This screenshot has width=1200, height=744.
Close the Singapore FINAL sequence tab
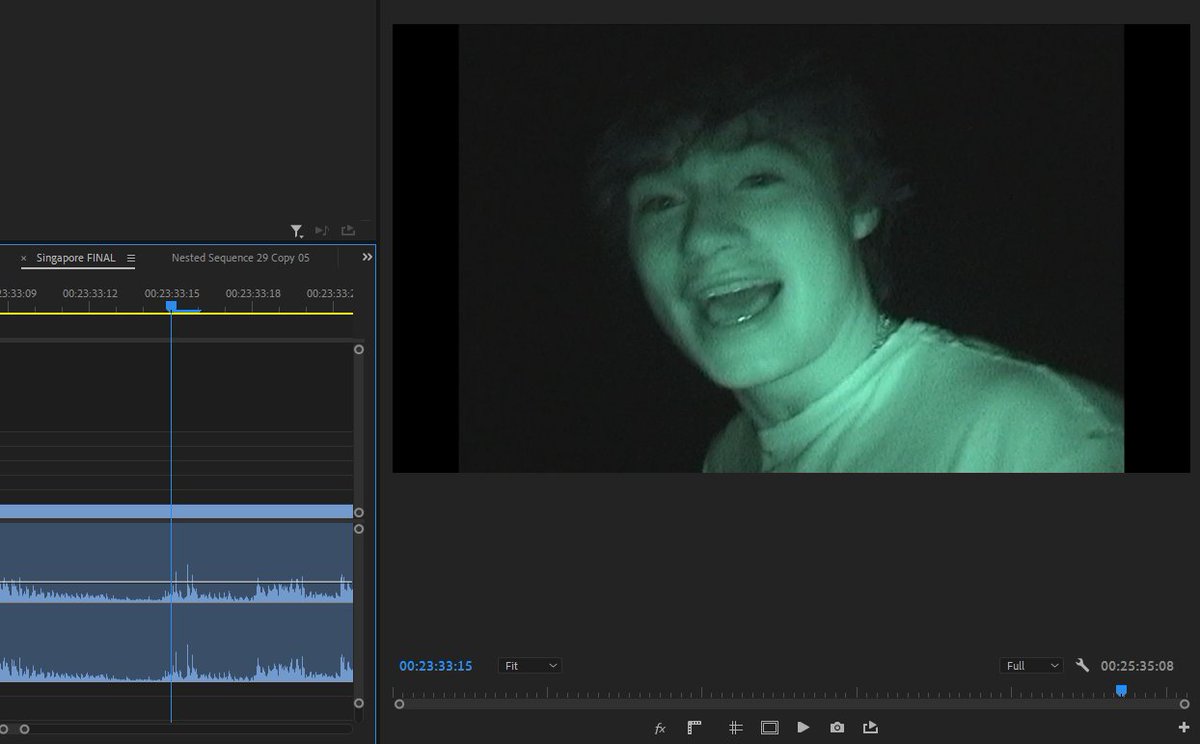[24, 258]
